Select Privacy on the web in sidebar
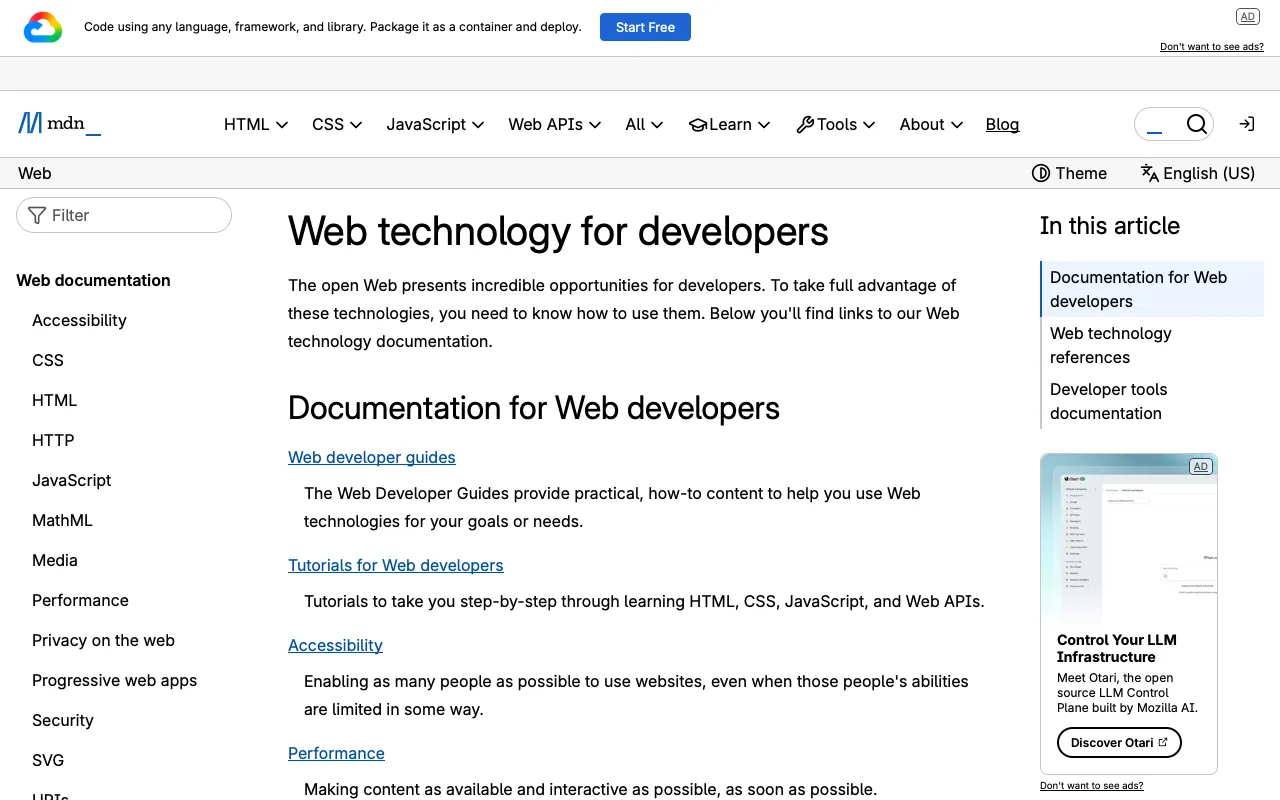The image size is (1280, 800). 103,640
